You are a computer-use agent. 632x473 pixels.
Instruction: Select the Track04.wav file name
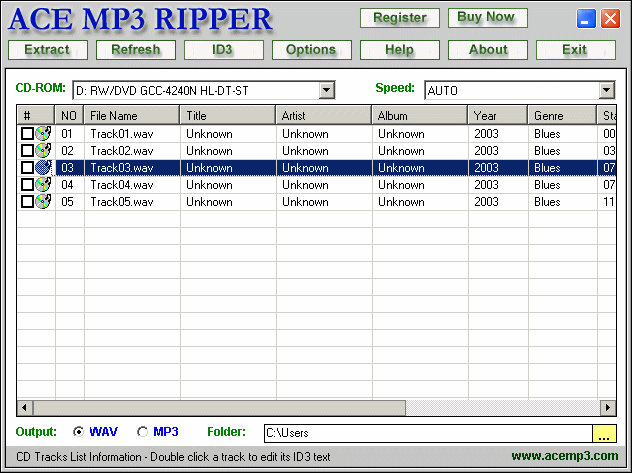122,185
